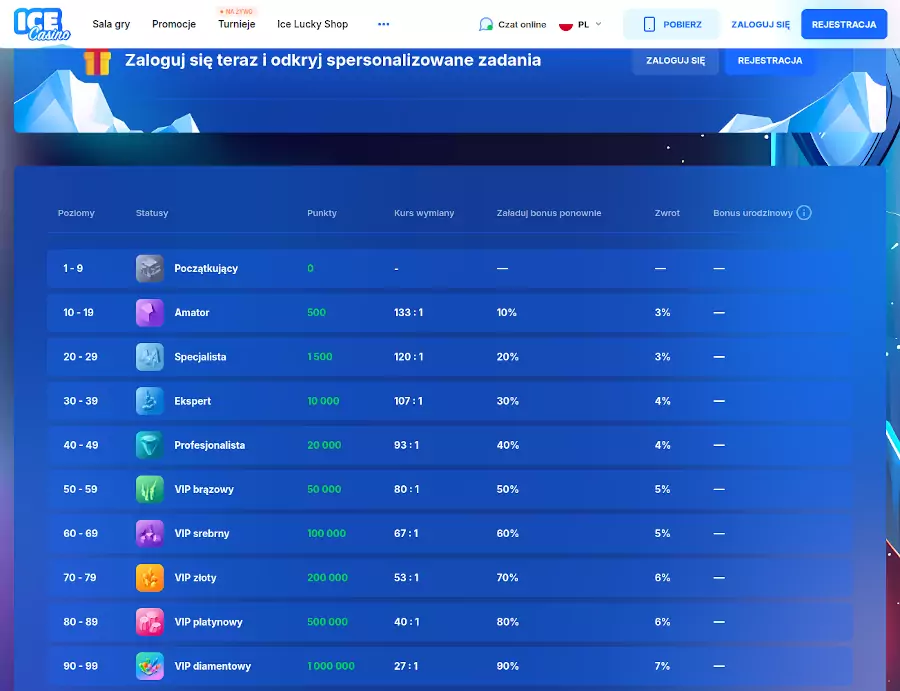Click the Ekspert blue status icon
900x691 pixels.
149,401
